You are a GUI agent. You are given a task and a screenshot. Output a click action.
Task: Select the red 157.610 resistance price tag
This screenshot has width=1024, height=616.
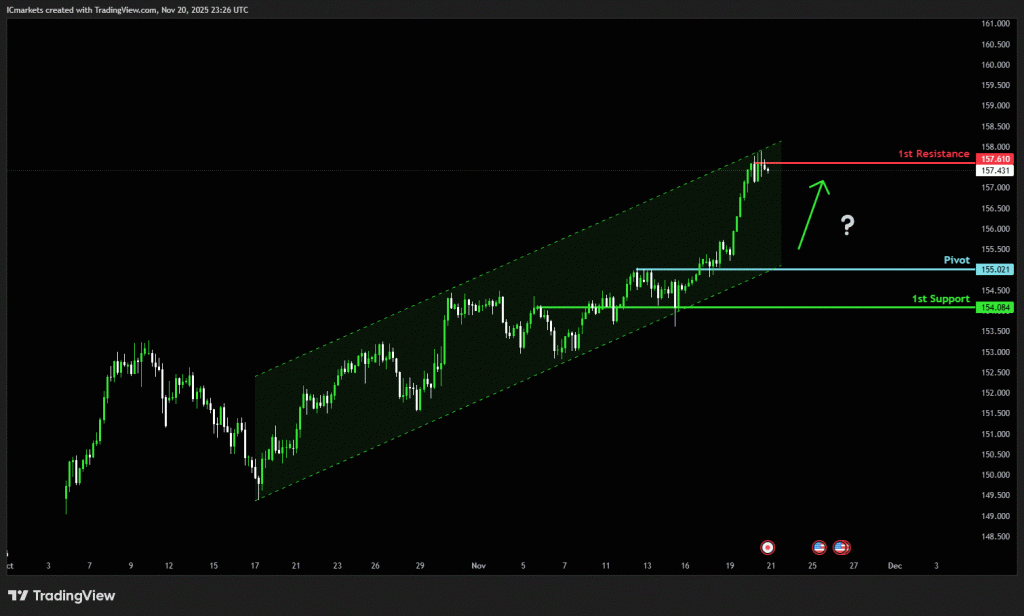(x=997, y=159)
